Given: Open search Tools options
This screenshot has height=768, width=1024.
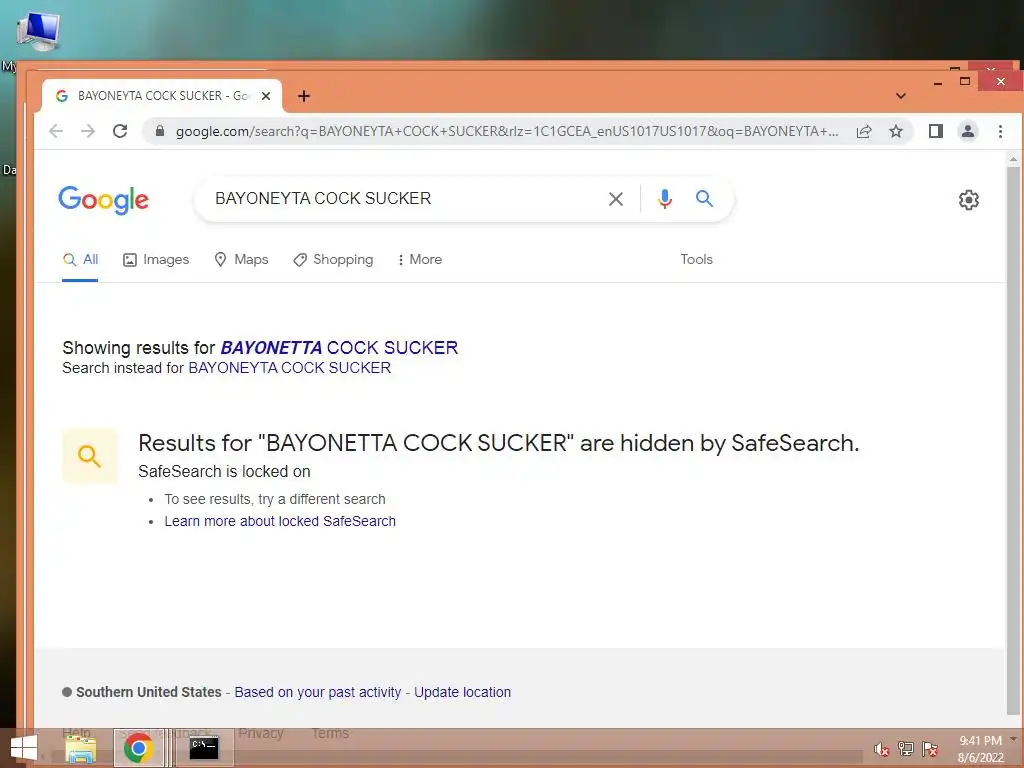Looking at the screenshot, I should 696,259.
